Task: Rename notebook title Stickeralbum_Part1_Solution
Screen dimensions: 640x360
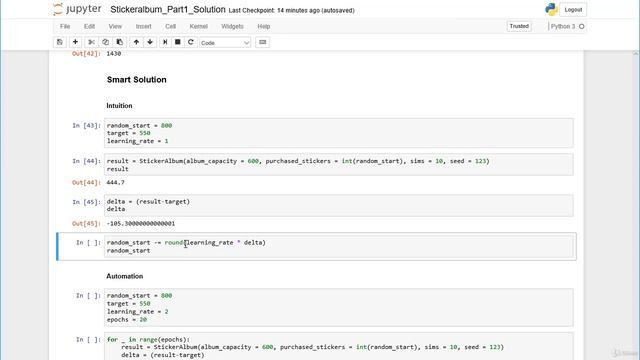Action: point(167,9)
